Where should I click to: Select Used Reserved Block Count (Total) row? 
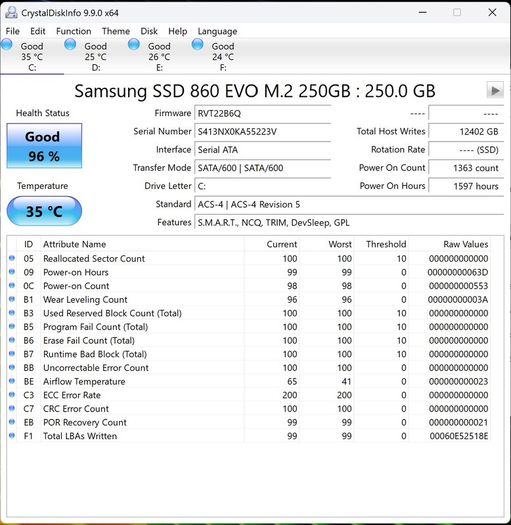point(249,313)
